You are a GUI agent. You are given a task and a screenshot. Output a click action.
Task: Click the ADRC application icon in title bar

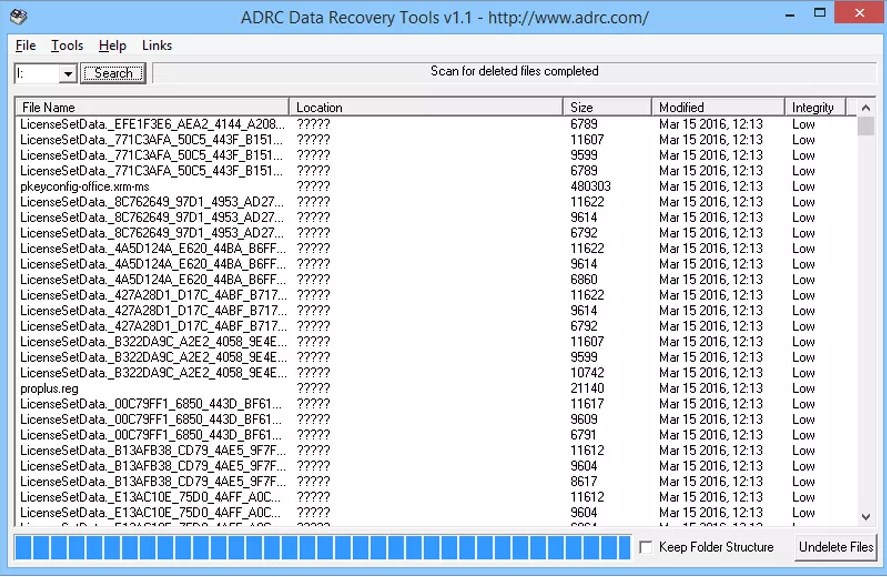click(18, 13)
